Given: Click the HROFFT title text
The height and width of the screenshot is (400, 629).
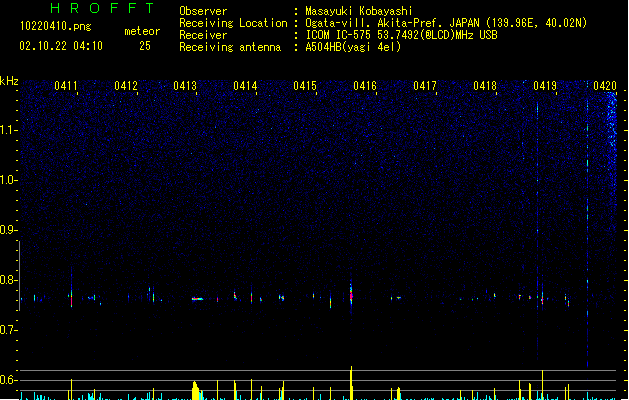Looking at the screenshot, I should coord(102,8).
